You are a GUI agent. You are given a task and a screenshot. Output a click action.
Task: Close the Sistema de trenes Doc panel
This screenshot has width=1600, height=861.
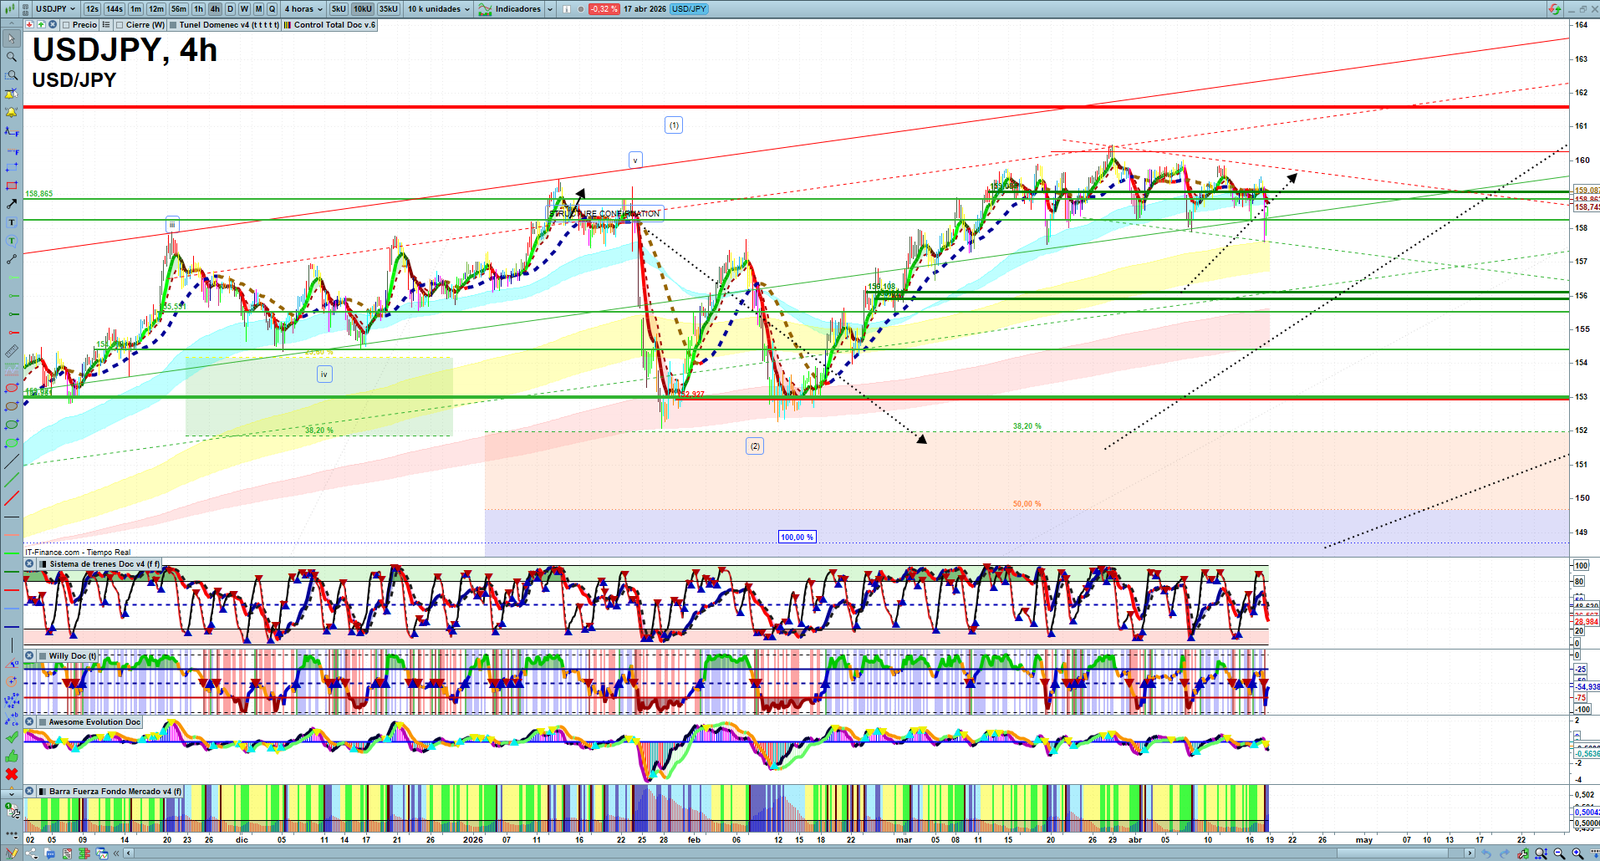pos(30,564)
